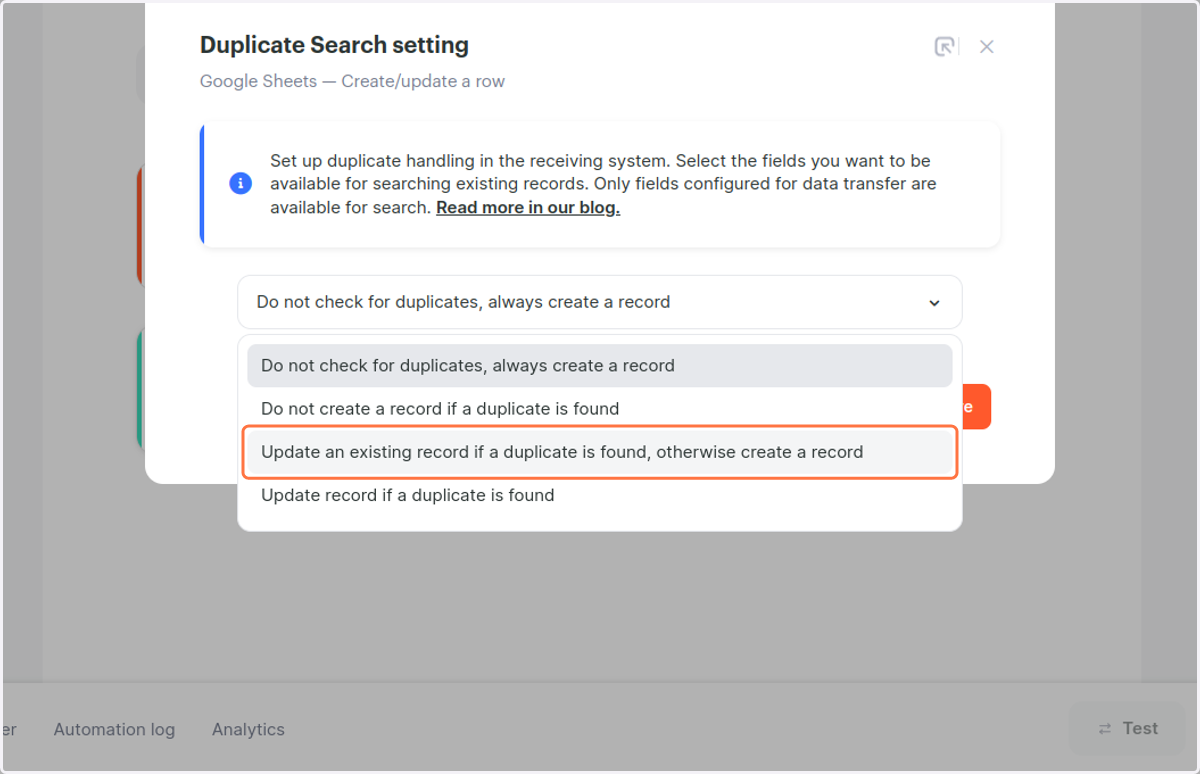Click the expand dialog arrow icon
Image resolution: width=1200 pixels, height=774 pixels.
pos(944,47)
